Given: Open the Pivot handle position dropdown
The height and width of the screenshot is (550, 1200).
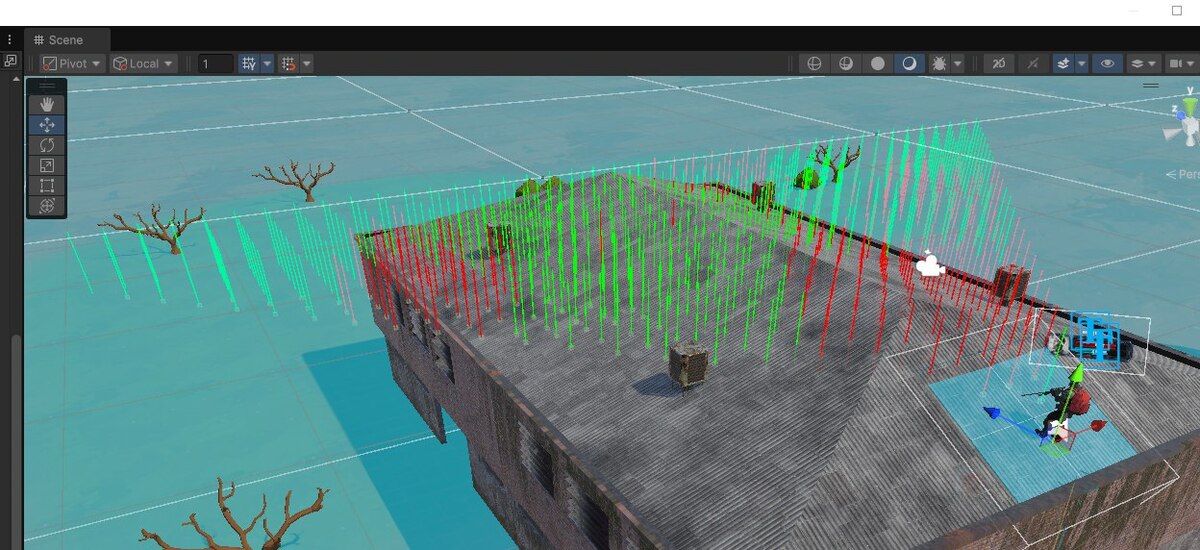Looking at the screenshot, I should tap(73, 63).
